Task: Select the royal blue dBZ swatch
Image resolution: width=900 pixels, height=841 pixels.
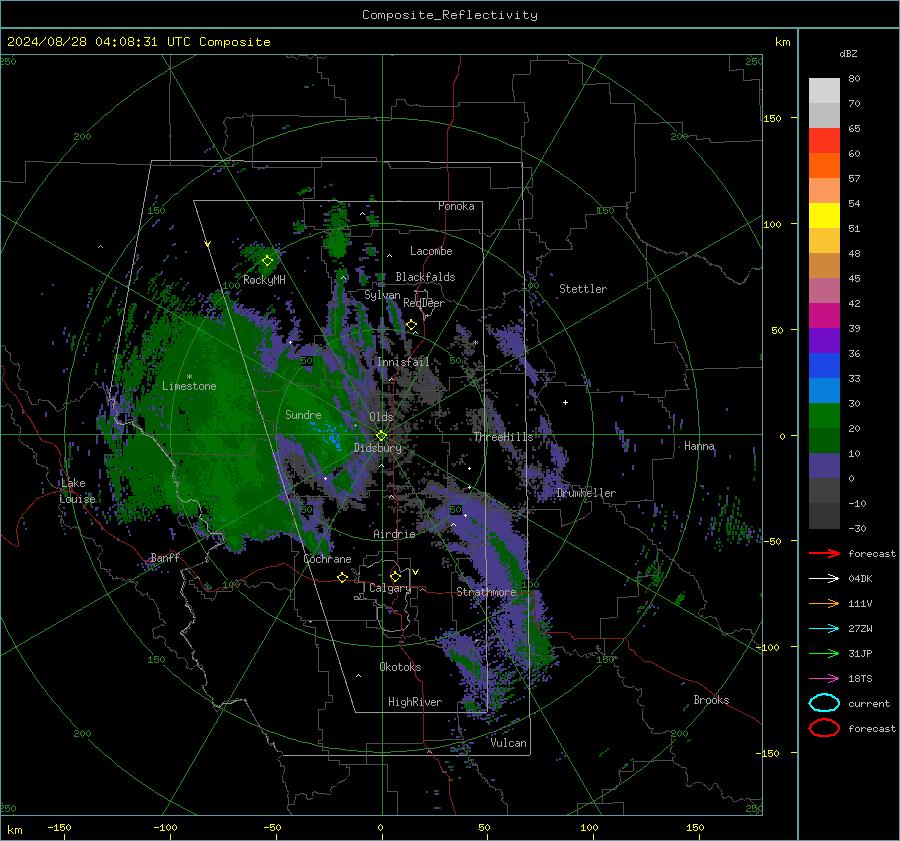Action: click(x=824, y=365)
